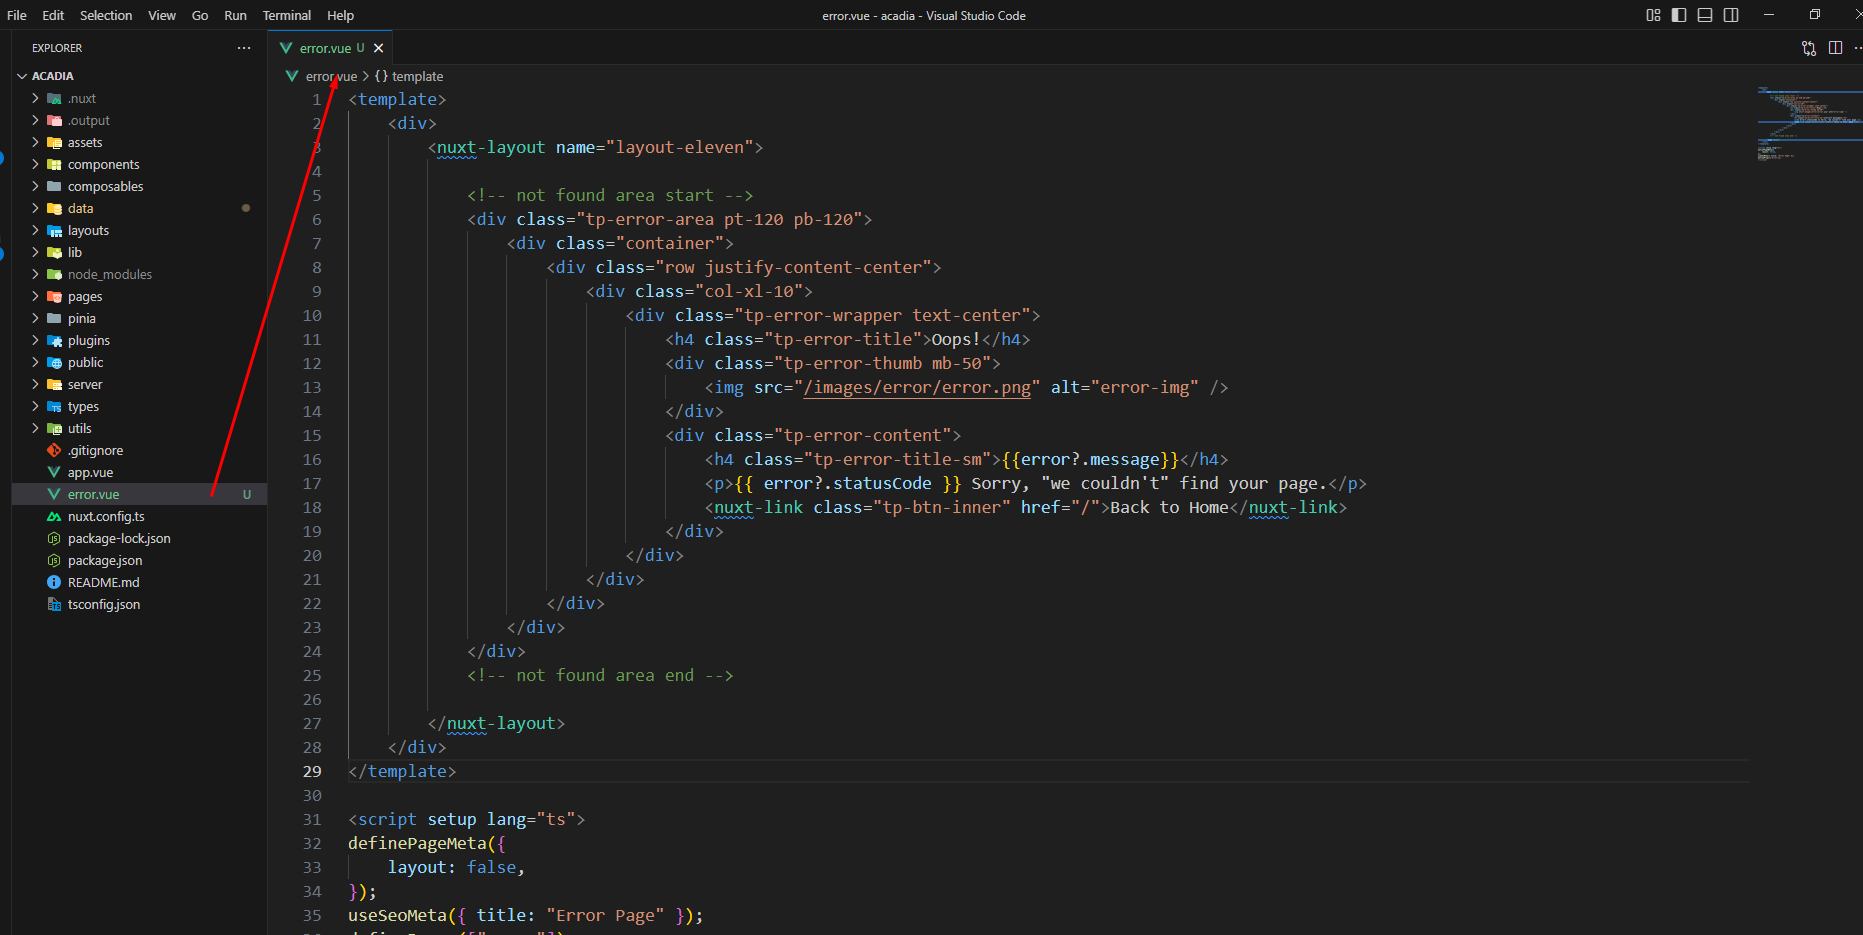Click the Vue icon beside app.vue
This screenshot has height=935, width=1863.
click(55, 472)
